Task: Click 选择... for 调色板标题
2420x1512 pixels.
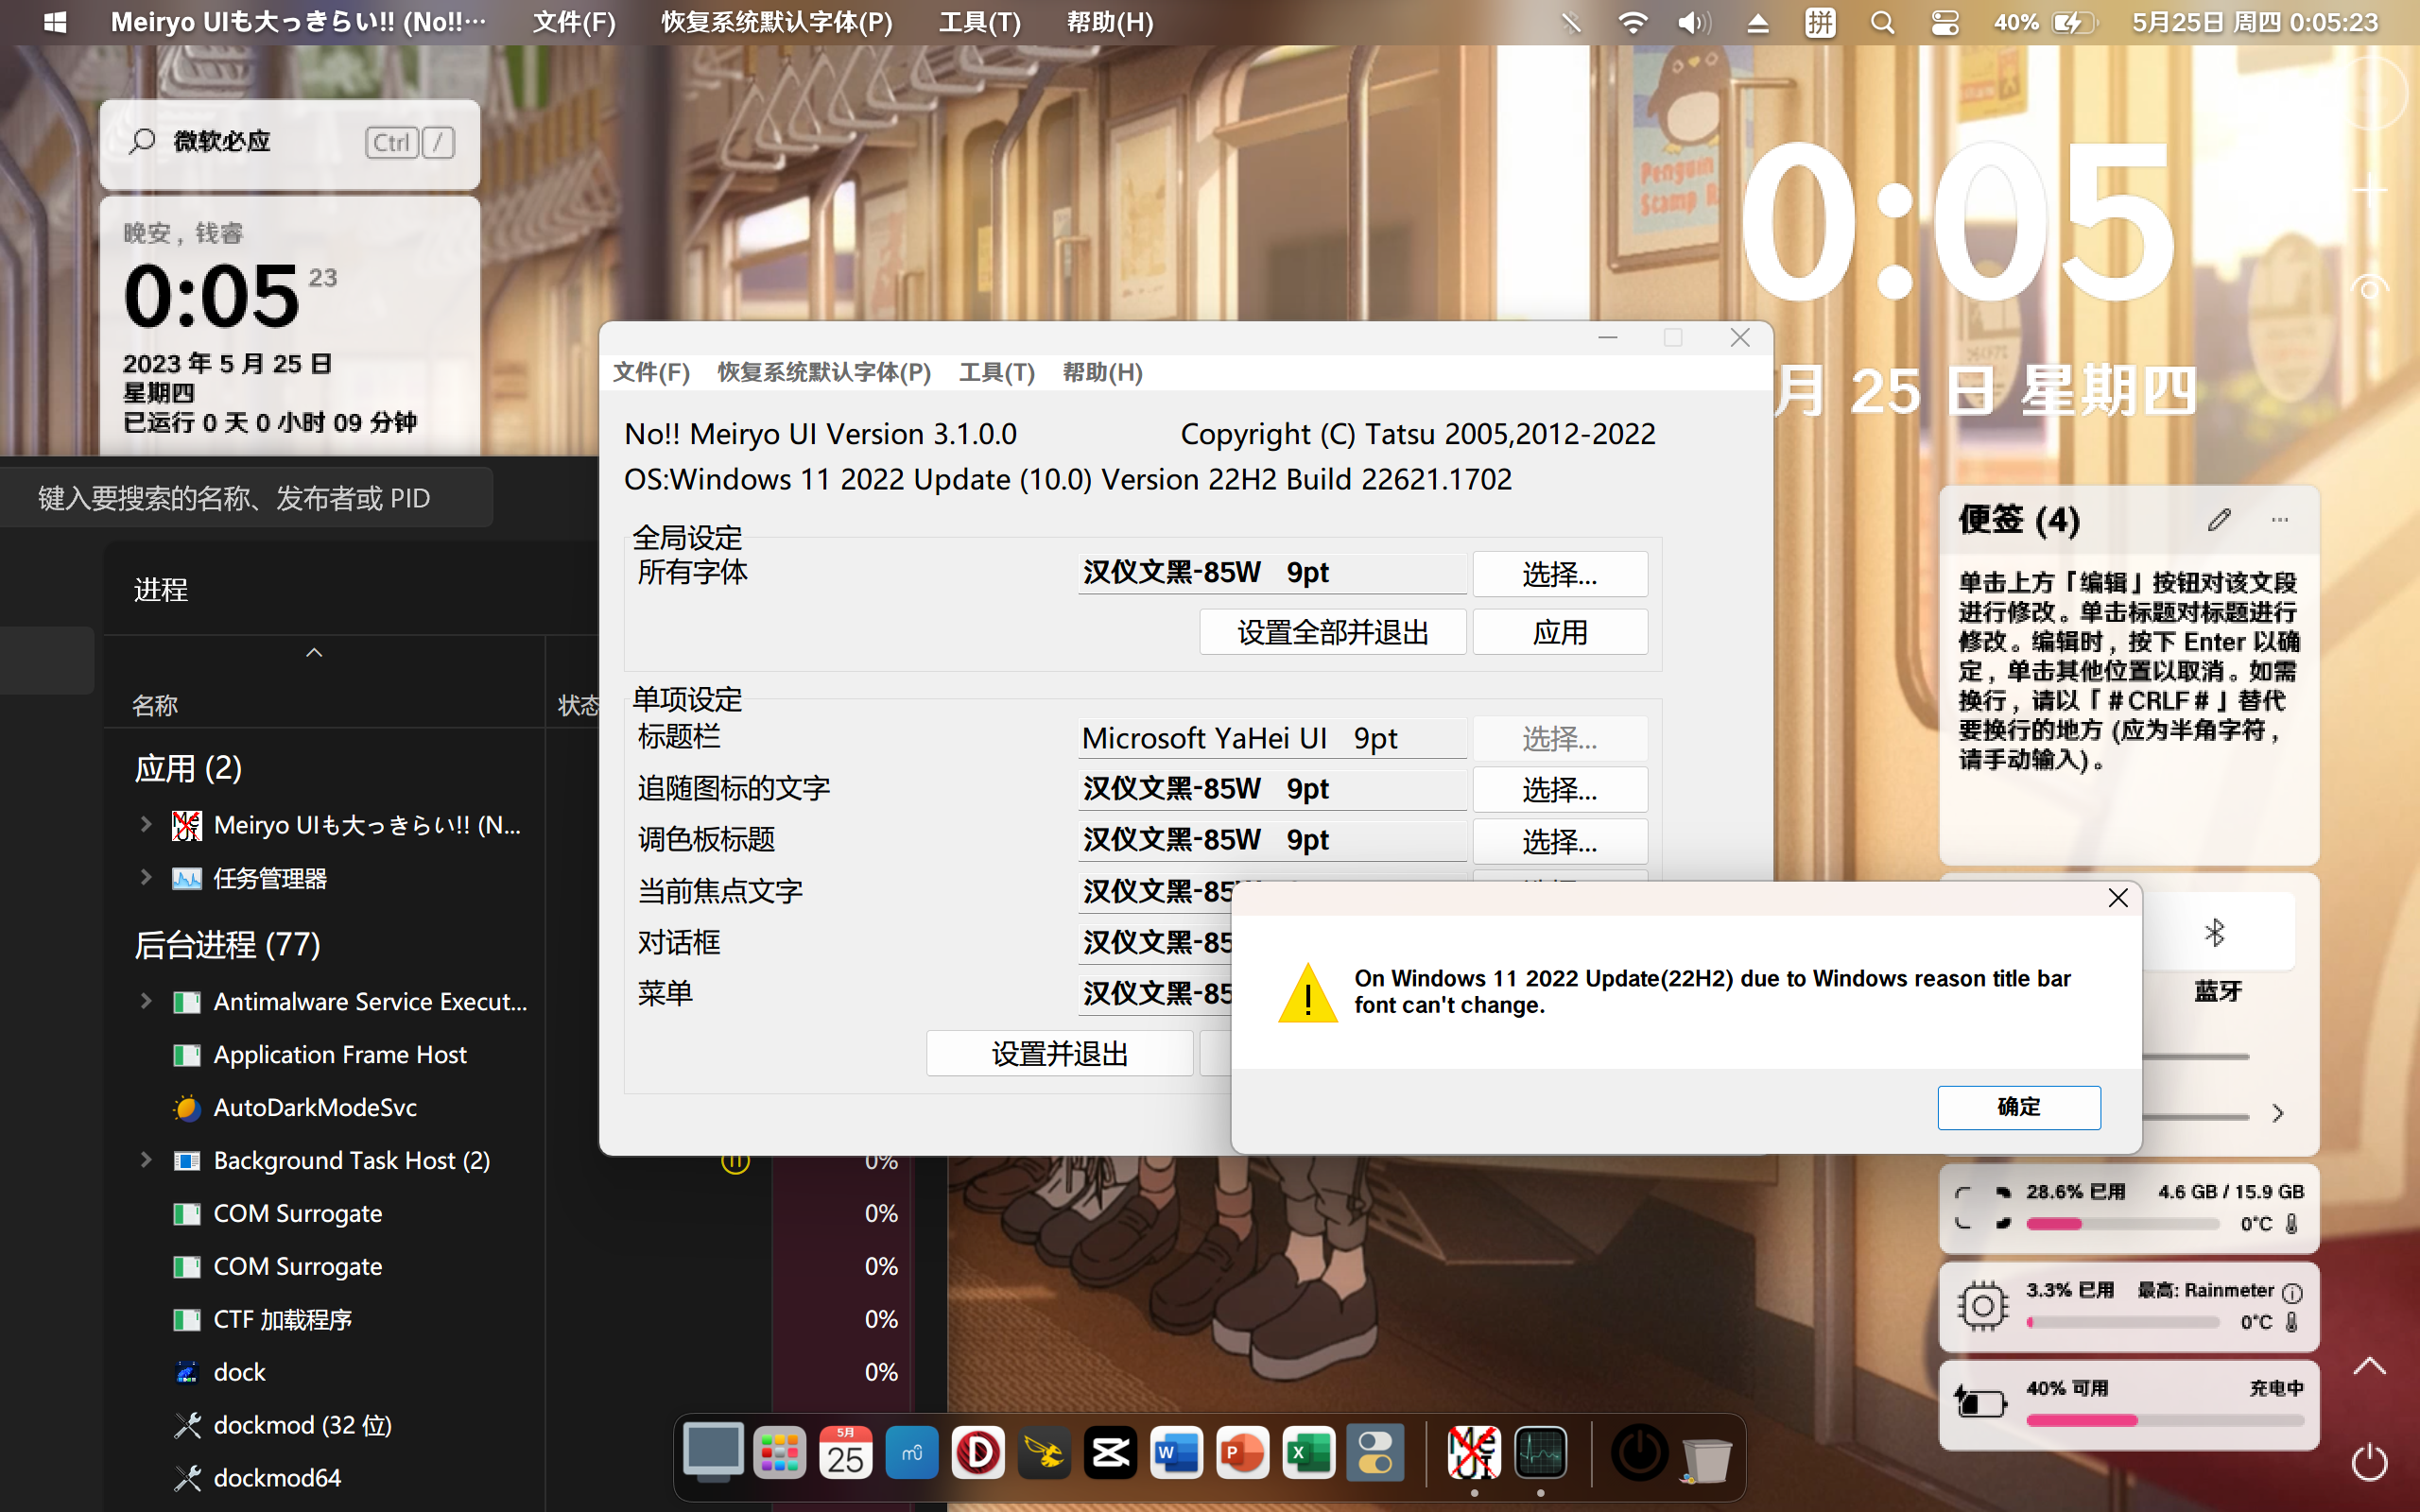Action: [1560, 841]
